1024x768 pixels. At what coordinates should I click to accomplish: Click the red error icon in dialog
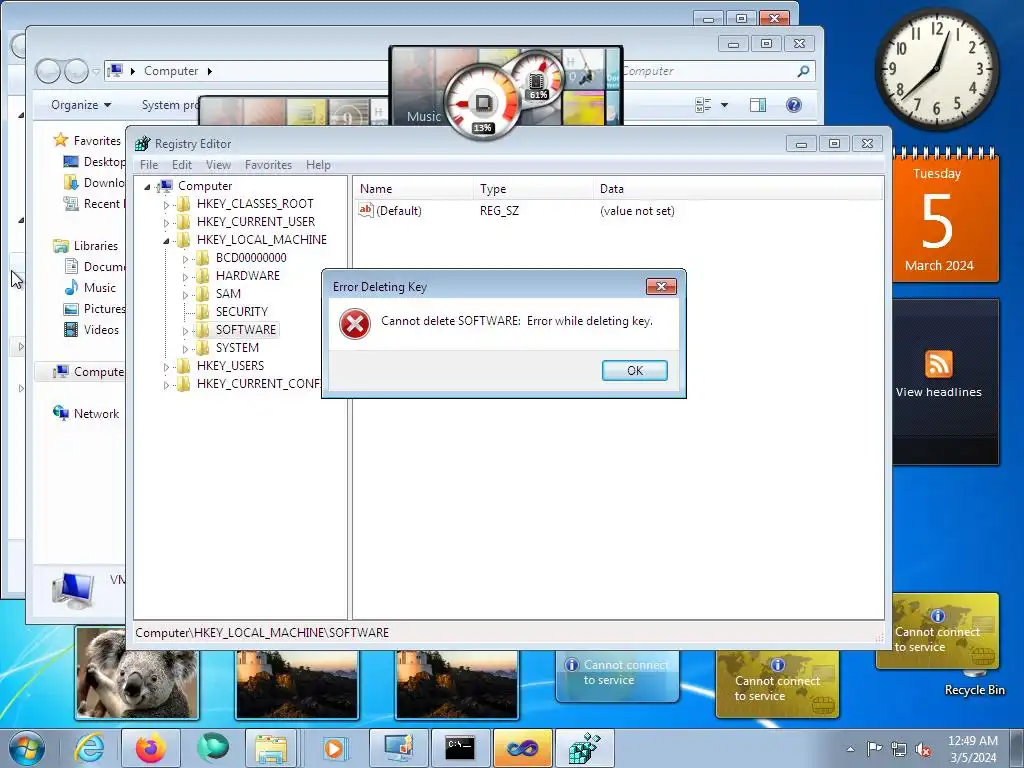point(355,324)
